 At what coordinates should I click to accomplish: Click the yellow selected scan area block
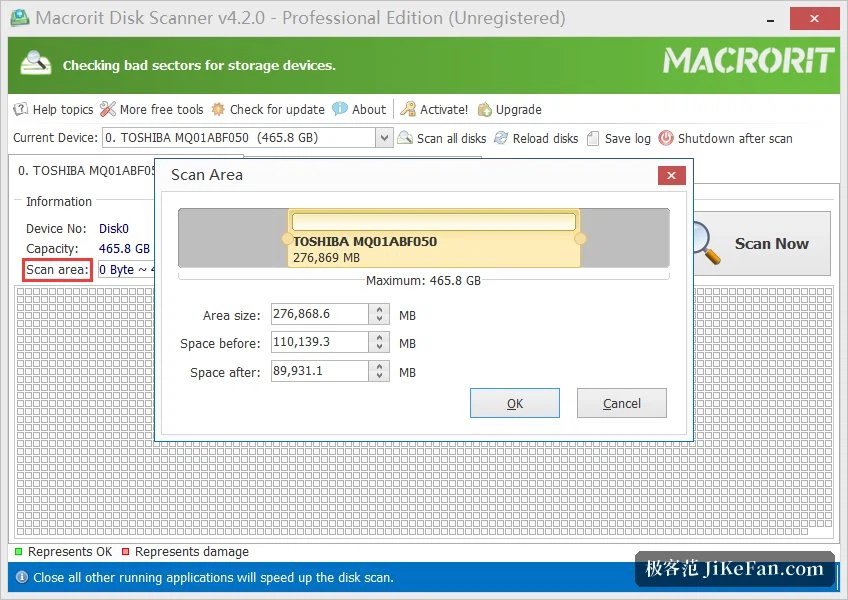(x=434, y=239)
